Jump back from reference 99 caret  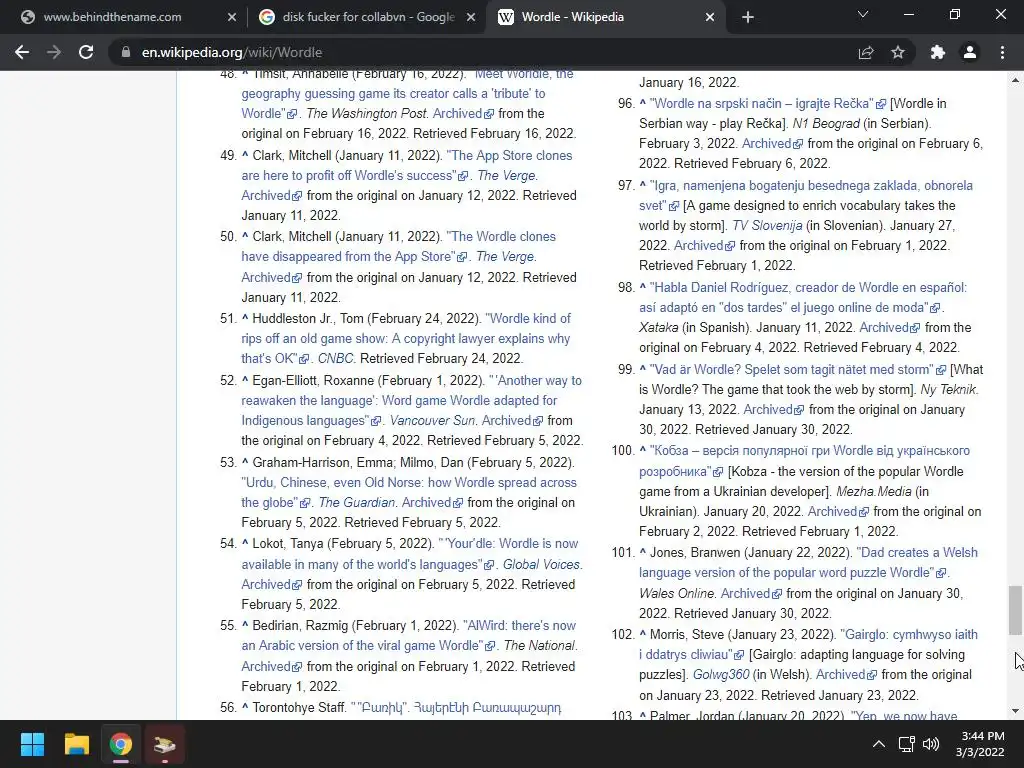643,369
